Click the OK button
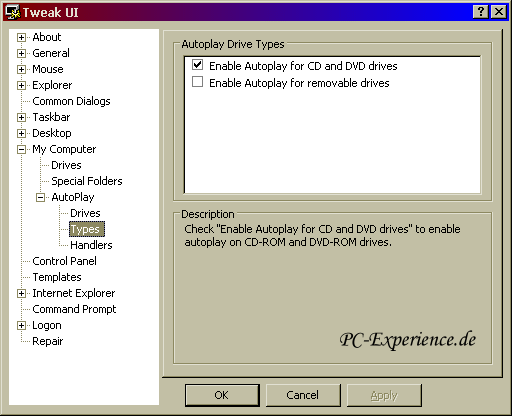 (222, 395)
